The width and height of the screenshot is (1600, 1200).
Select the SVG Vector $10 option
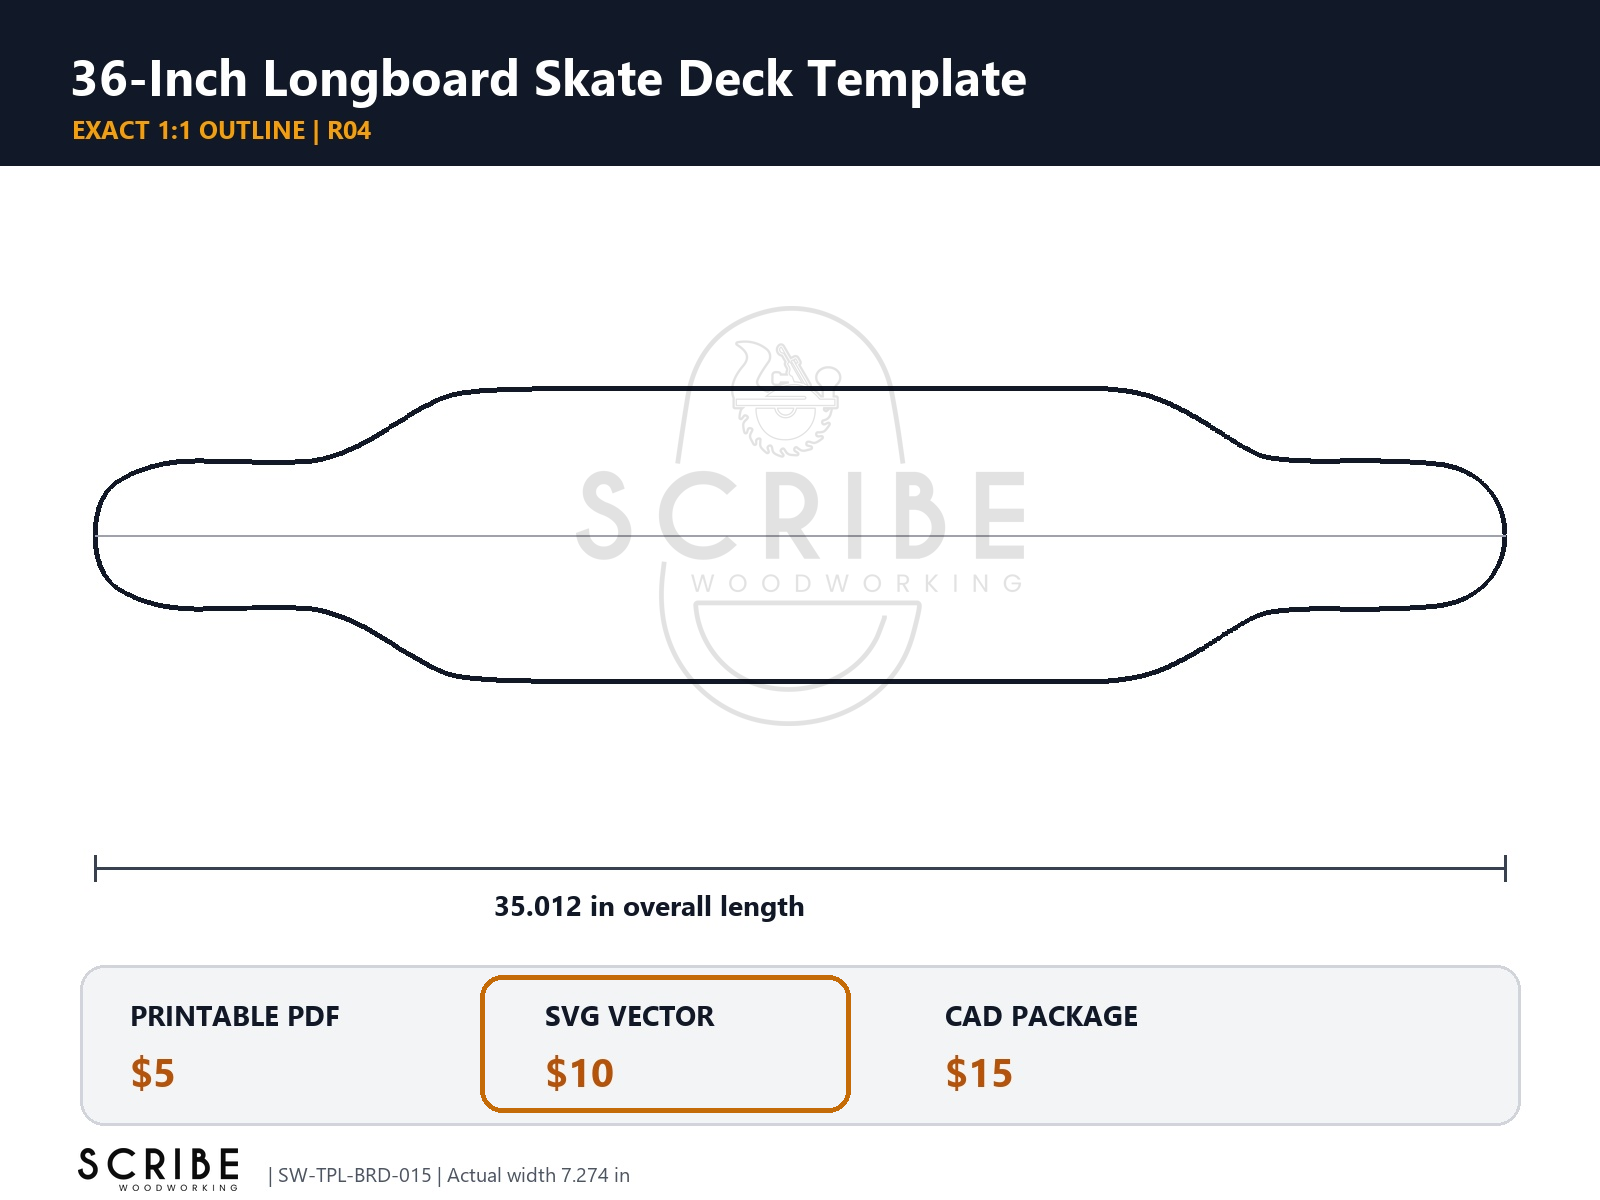[x=665, y=1044]
